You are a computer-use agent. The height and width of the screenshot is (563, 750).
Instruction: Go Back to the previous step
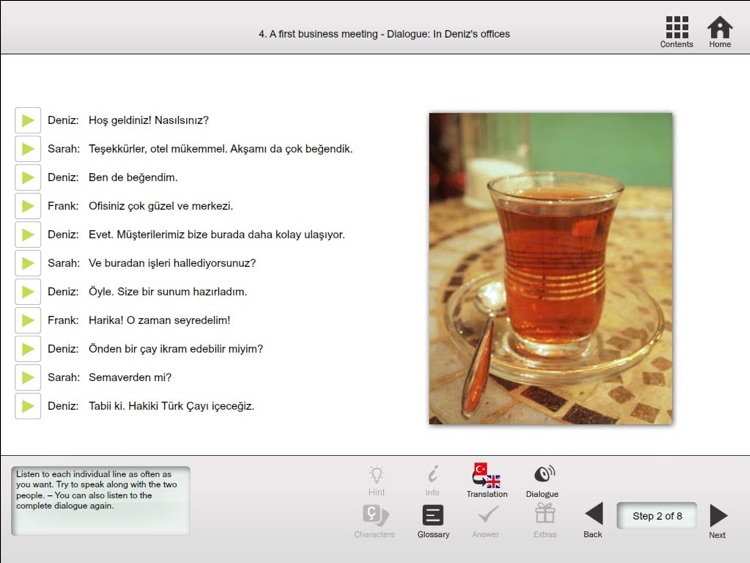pyautogui.click(x=593, y=520)
